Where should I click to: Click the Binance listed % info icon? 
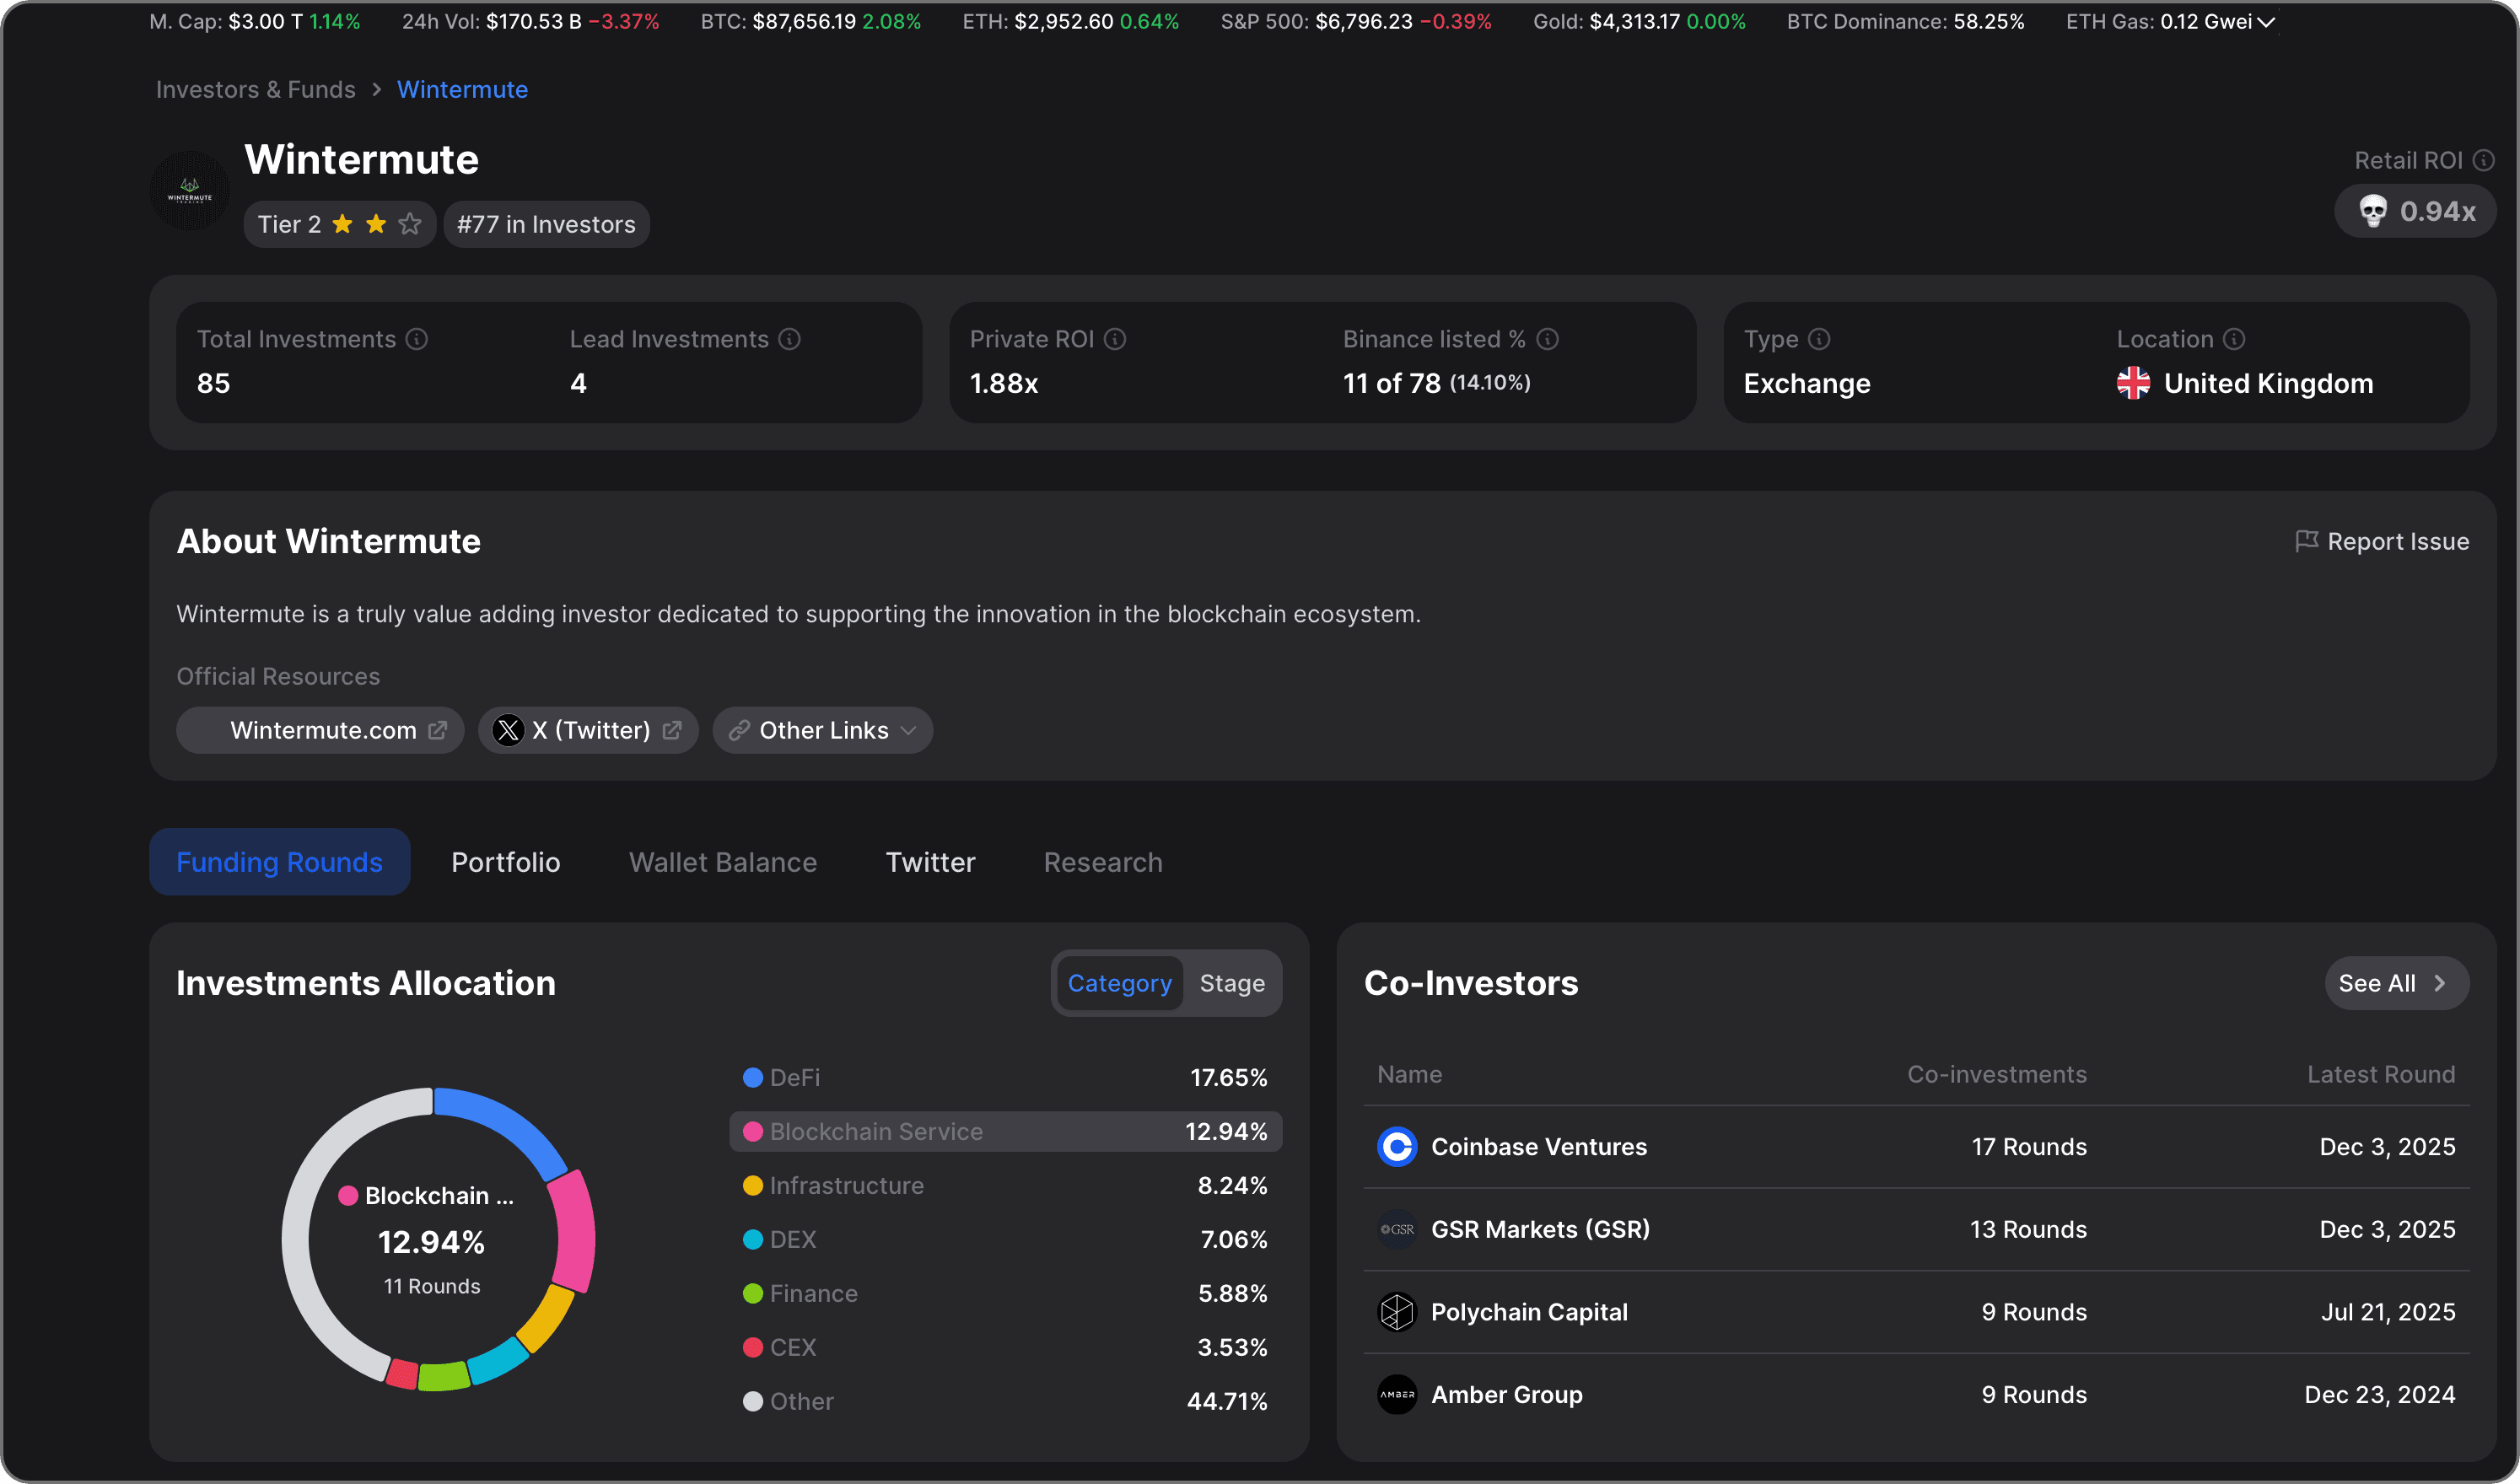tap(1547, 339)
